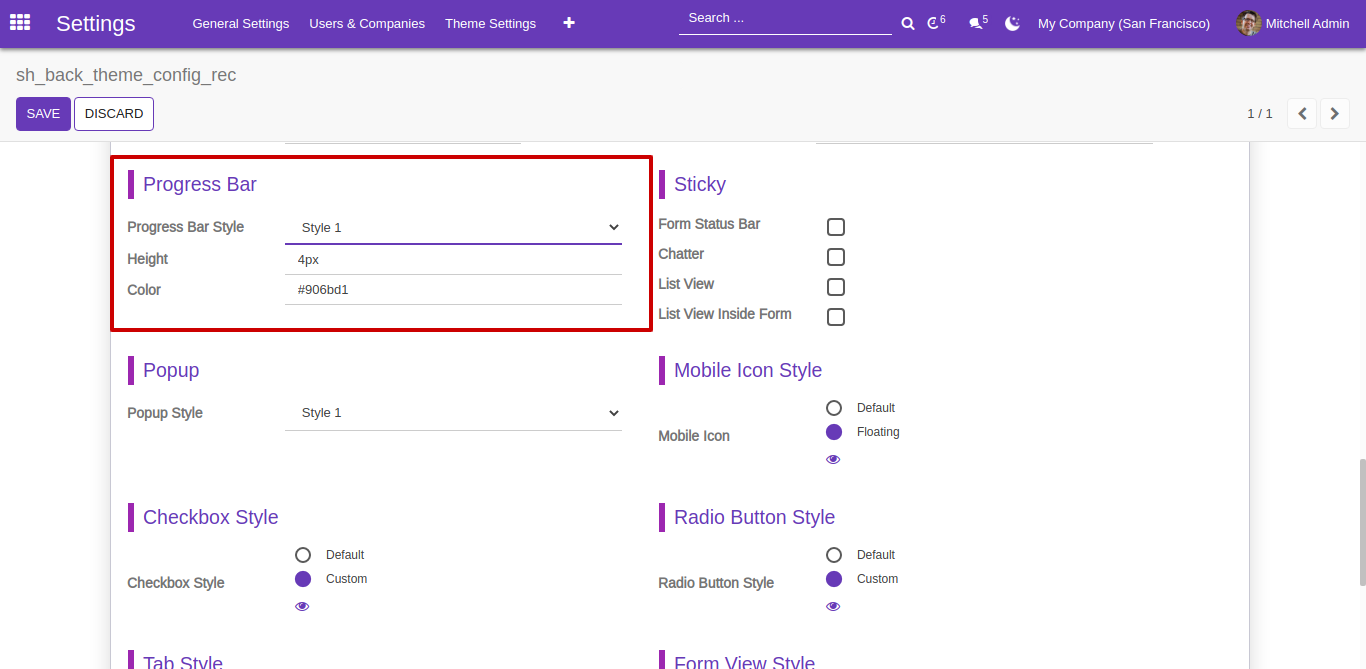Select Custom Checkbox Style radio
The height and width of the screenshot is (669, 1366).
click(x=303, y=579)
